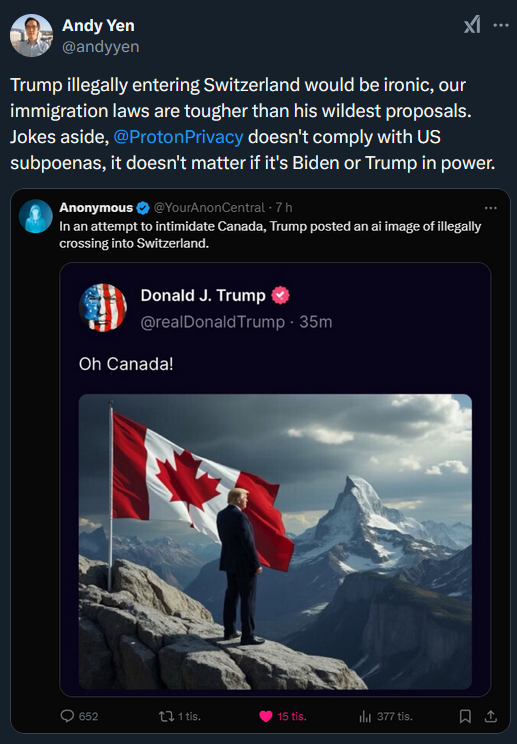This screenshot has height=744, width=517.
Task: Click the Anonymous account avatar
Action: [x=36, y=216]
